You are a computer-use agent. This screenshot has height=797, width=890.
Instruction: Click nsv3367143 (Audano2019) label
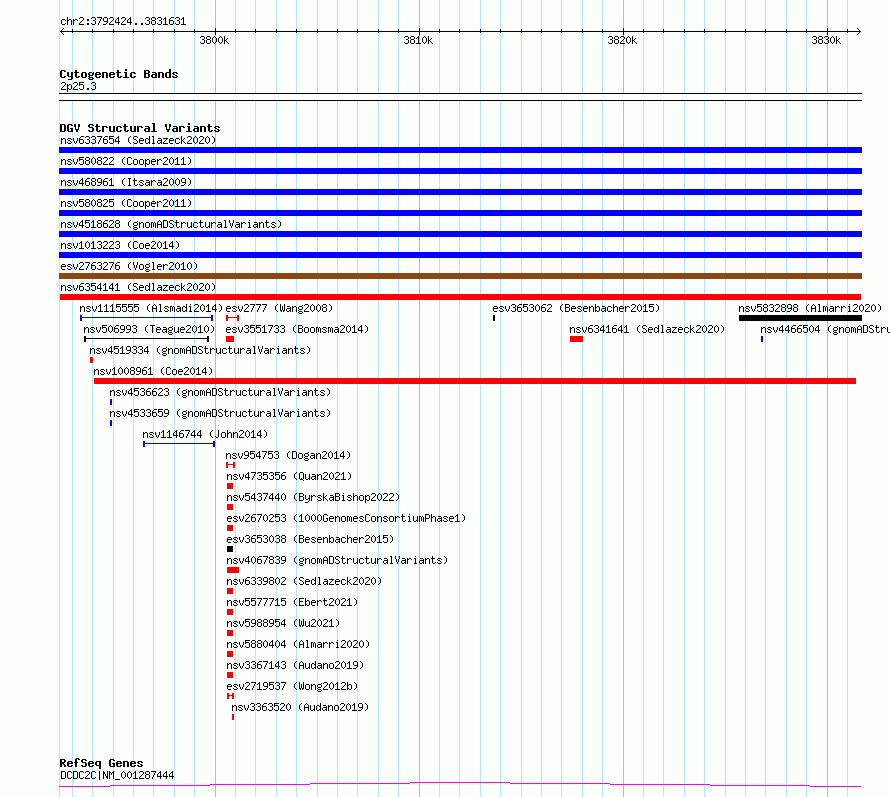(295, 665)
